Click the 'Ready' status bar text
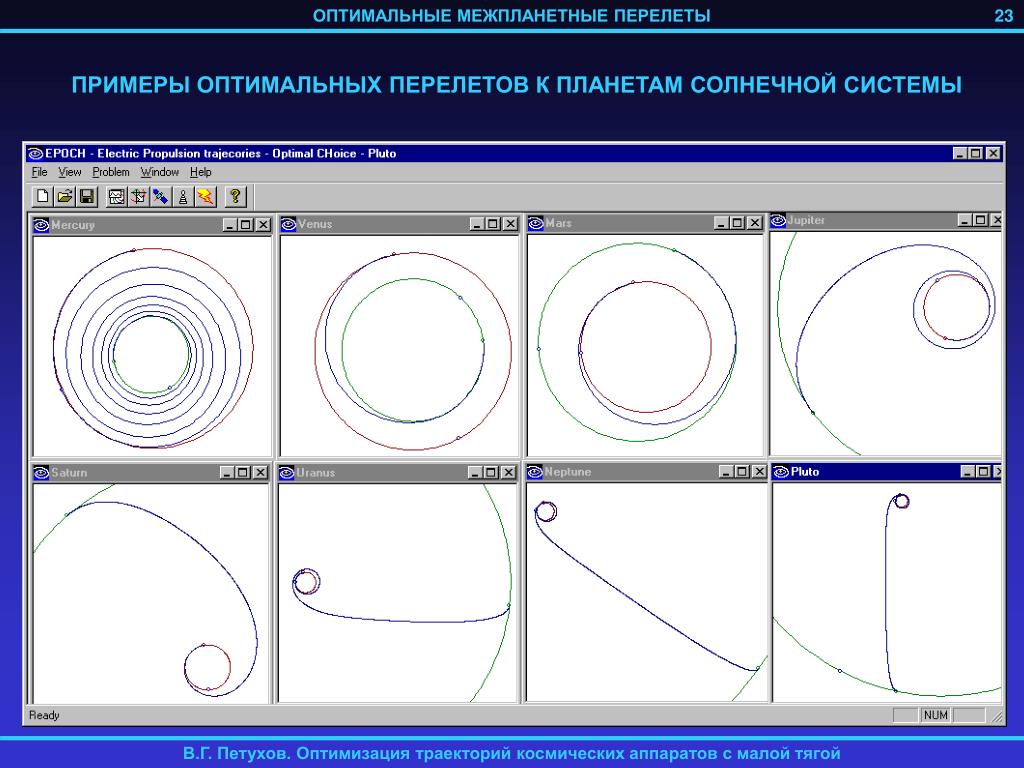 44,716
